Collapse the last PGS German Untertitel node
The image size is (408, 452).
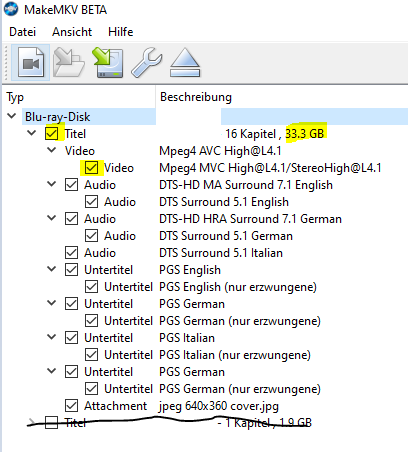pos(52,371)
